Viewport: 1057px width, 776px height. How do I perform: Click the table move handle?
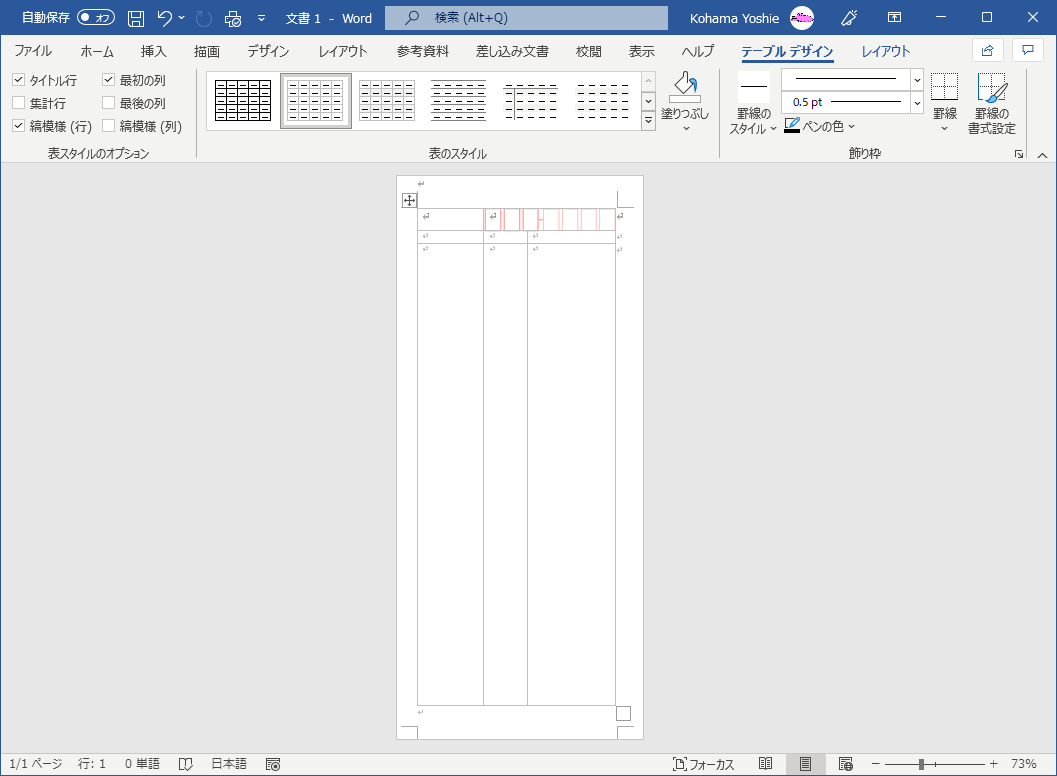[409, 201]
